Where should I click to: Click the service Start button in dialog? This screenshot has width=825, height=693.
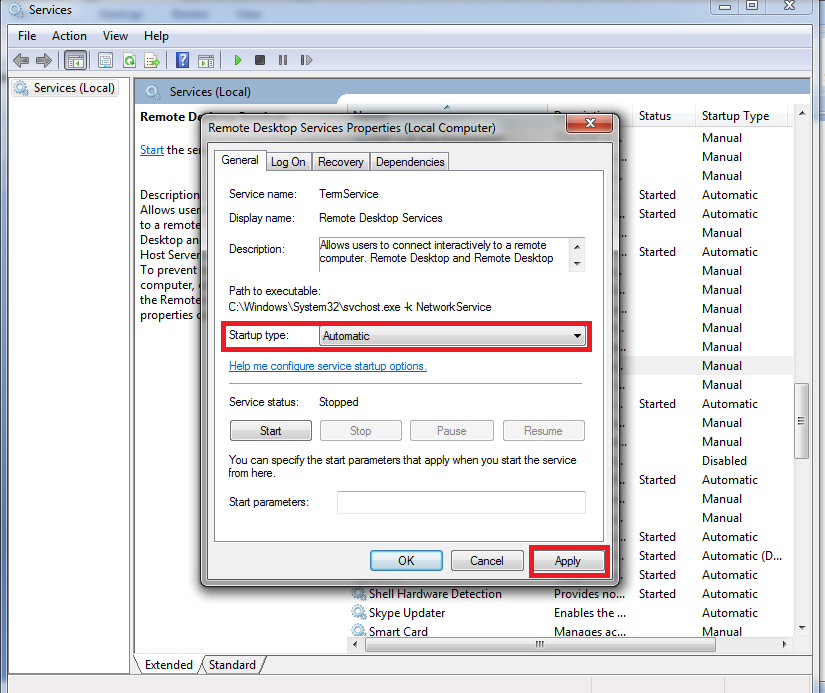click(270, 430)
